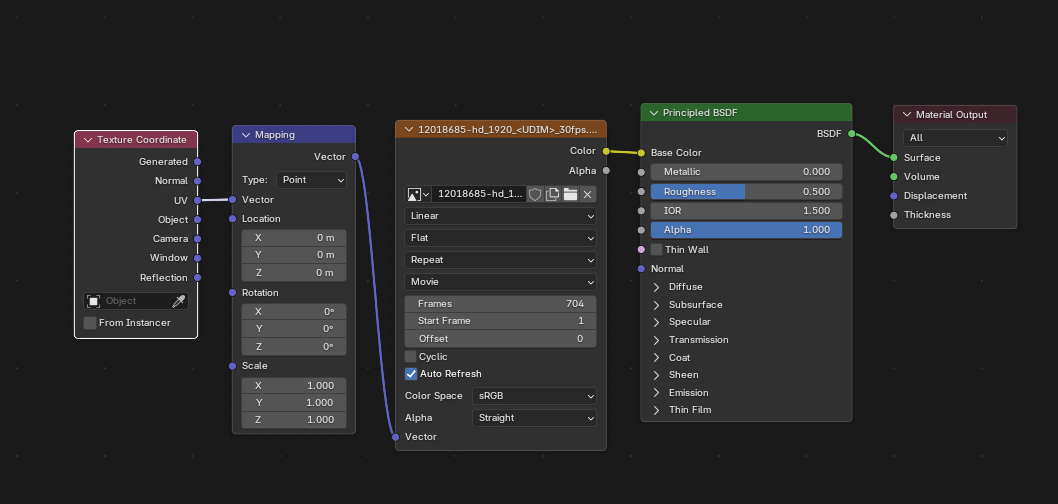Collapse the Material Output node
1058x504 pixels.
point(906,115)
